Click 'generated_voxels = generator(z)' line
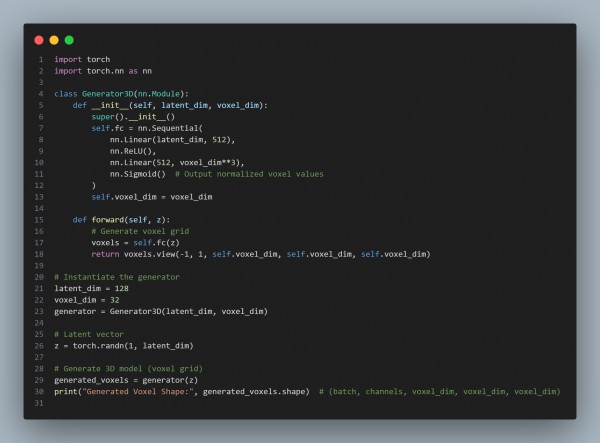This screenshot has height=443, width=600. tap(126, 380)
